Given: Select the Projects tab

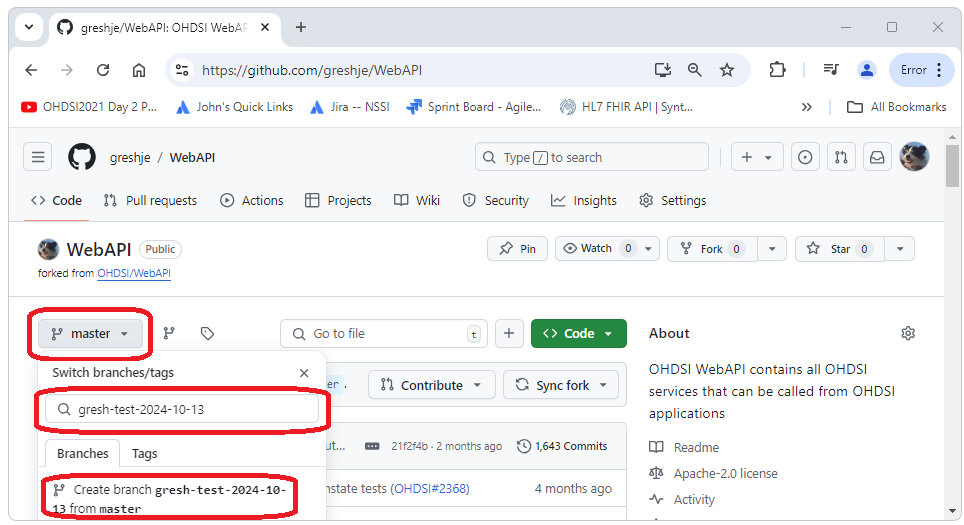Looking at the screenshot, I should (339, 200).
